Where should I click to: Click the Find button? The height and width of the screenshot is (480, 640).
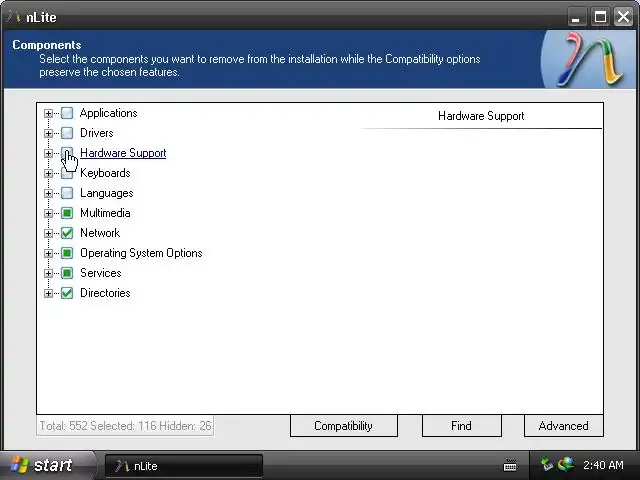(462, 426)
